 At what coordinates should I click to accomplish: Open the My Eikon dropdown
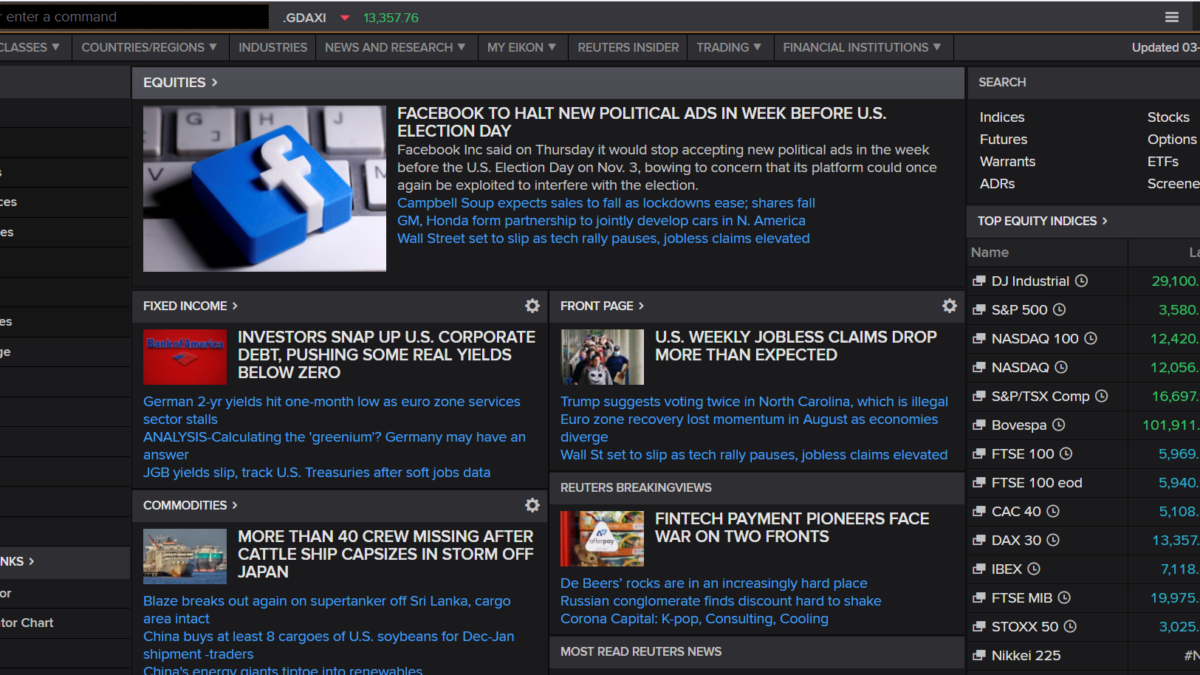tap(521, 47)
